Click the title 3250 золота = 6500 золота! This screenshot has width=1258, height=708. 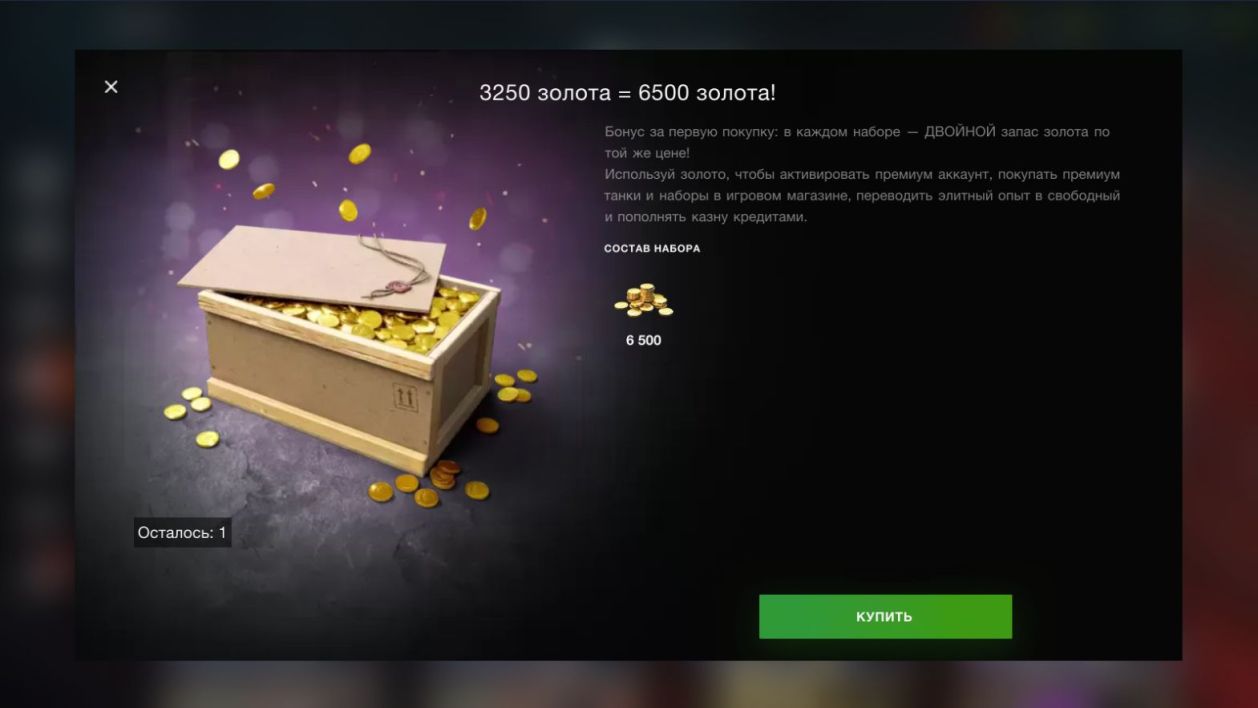tap(627, 93)
